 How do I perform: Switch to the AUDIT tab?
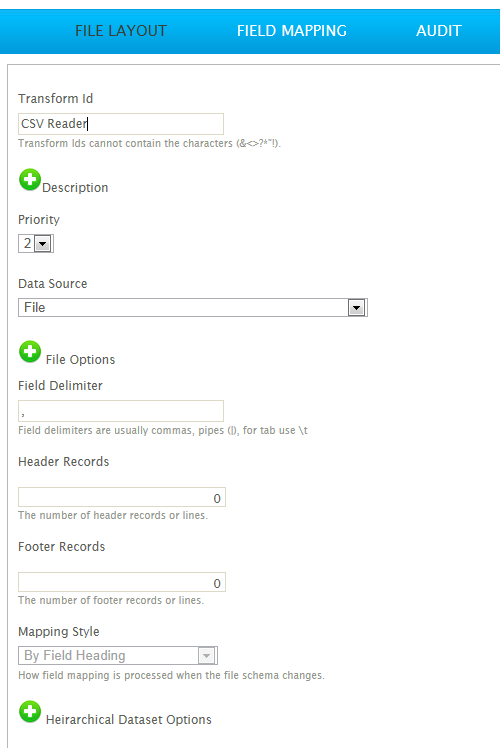pos(439,31)
